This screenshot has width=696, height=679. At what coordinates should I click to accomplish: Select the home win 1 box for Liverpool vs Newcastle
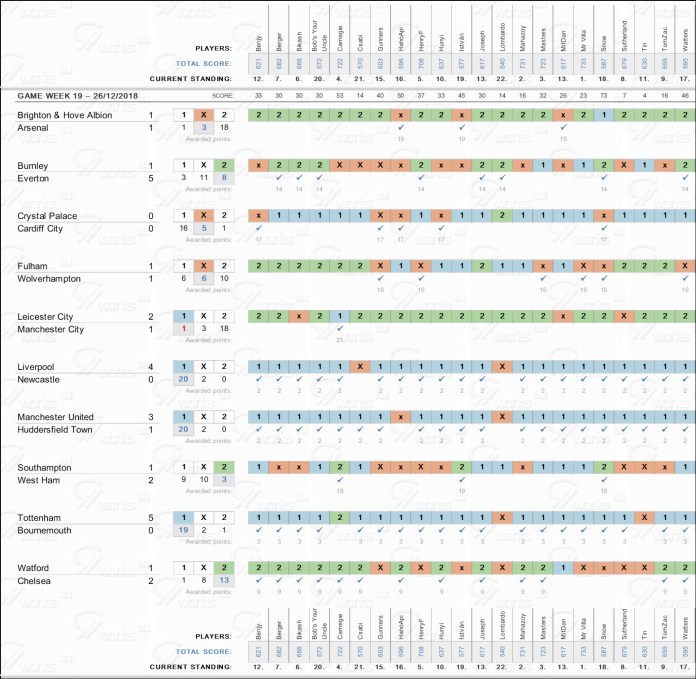[x=182, y=367]
